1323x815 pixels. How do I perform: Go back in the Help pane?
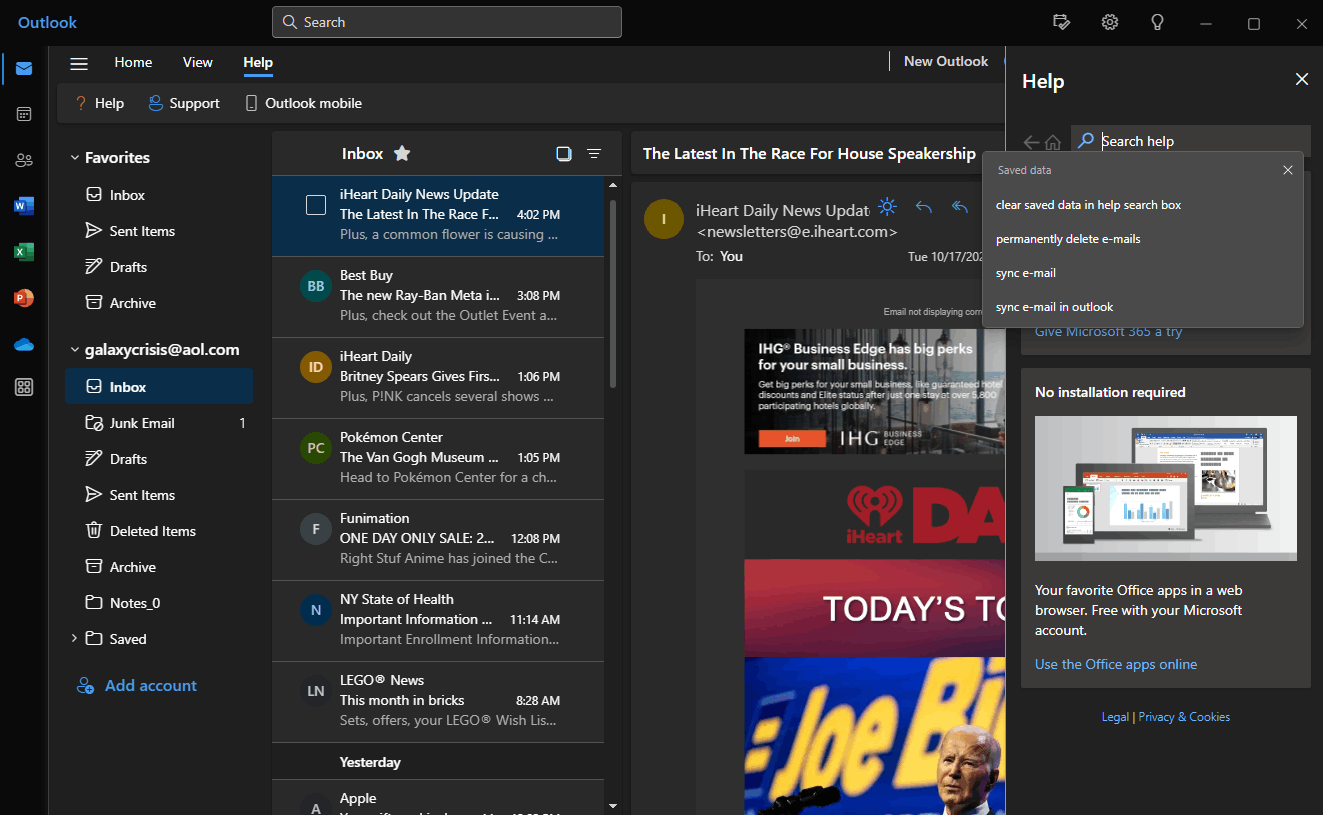click(x=1031, y=142)
